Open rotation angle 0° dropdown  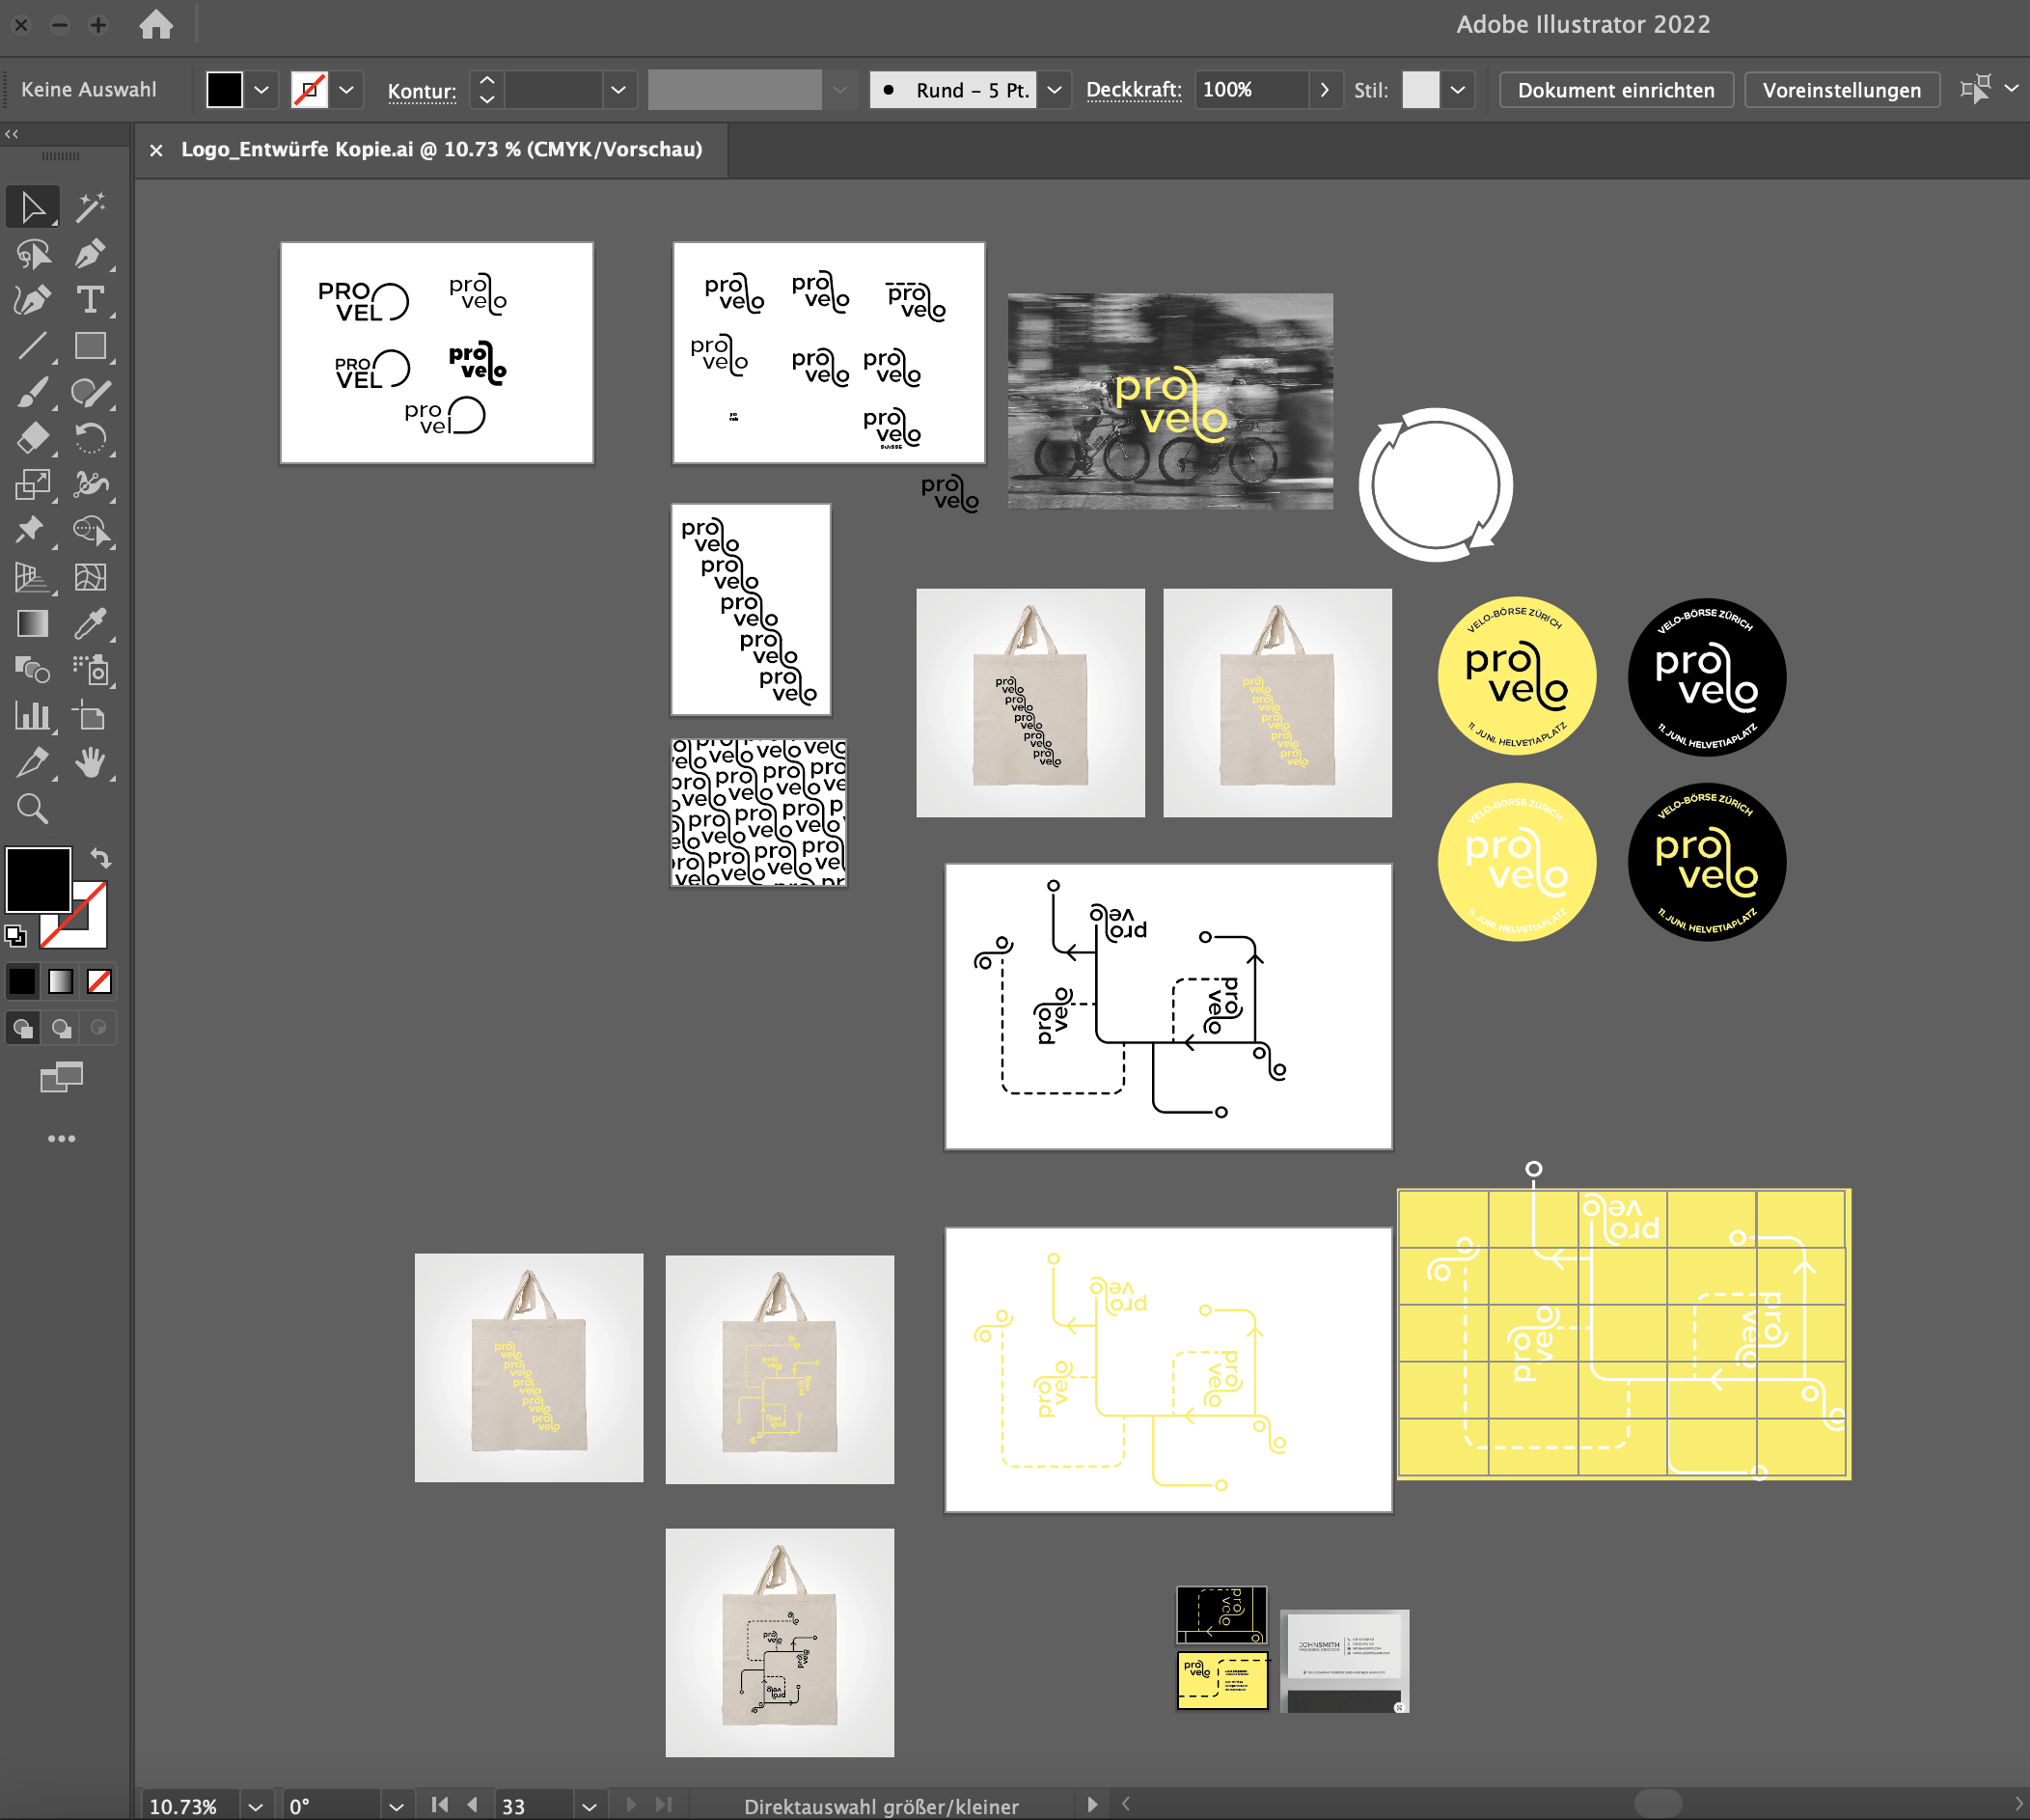coord(396,1806)
